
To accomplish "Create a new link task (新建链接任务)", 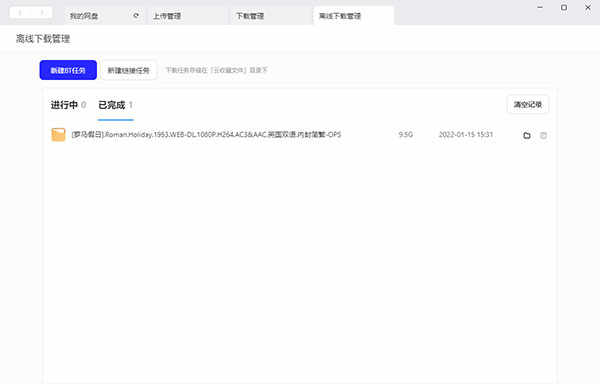I will [129, 70].
